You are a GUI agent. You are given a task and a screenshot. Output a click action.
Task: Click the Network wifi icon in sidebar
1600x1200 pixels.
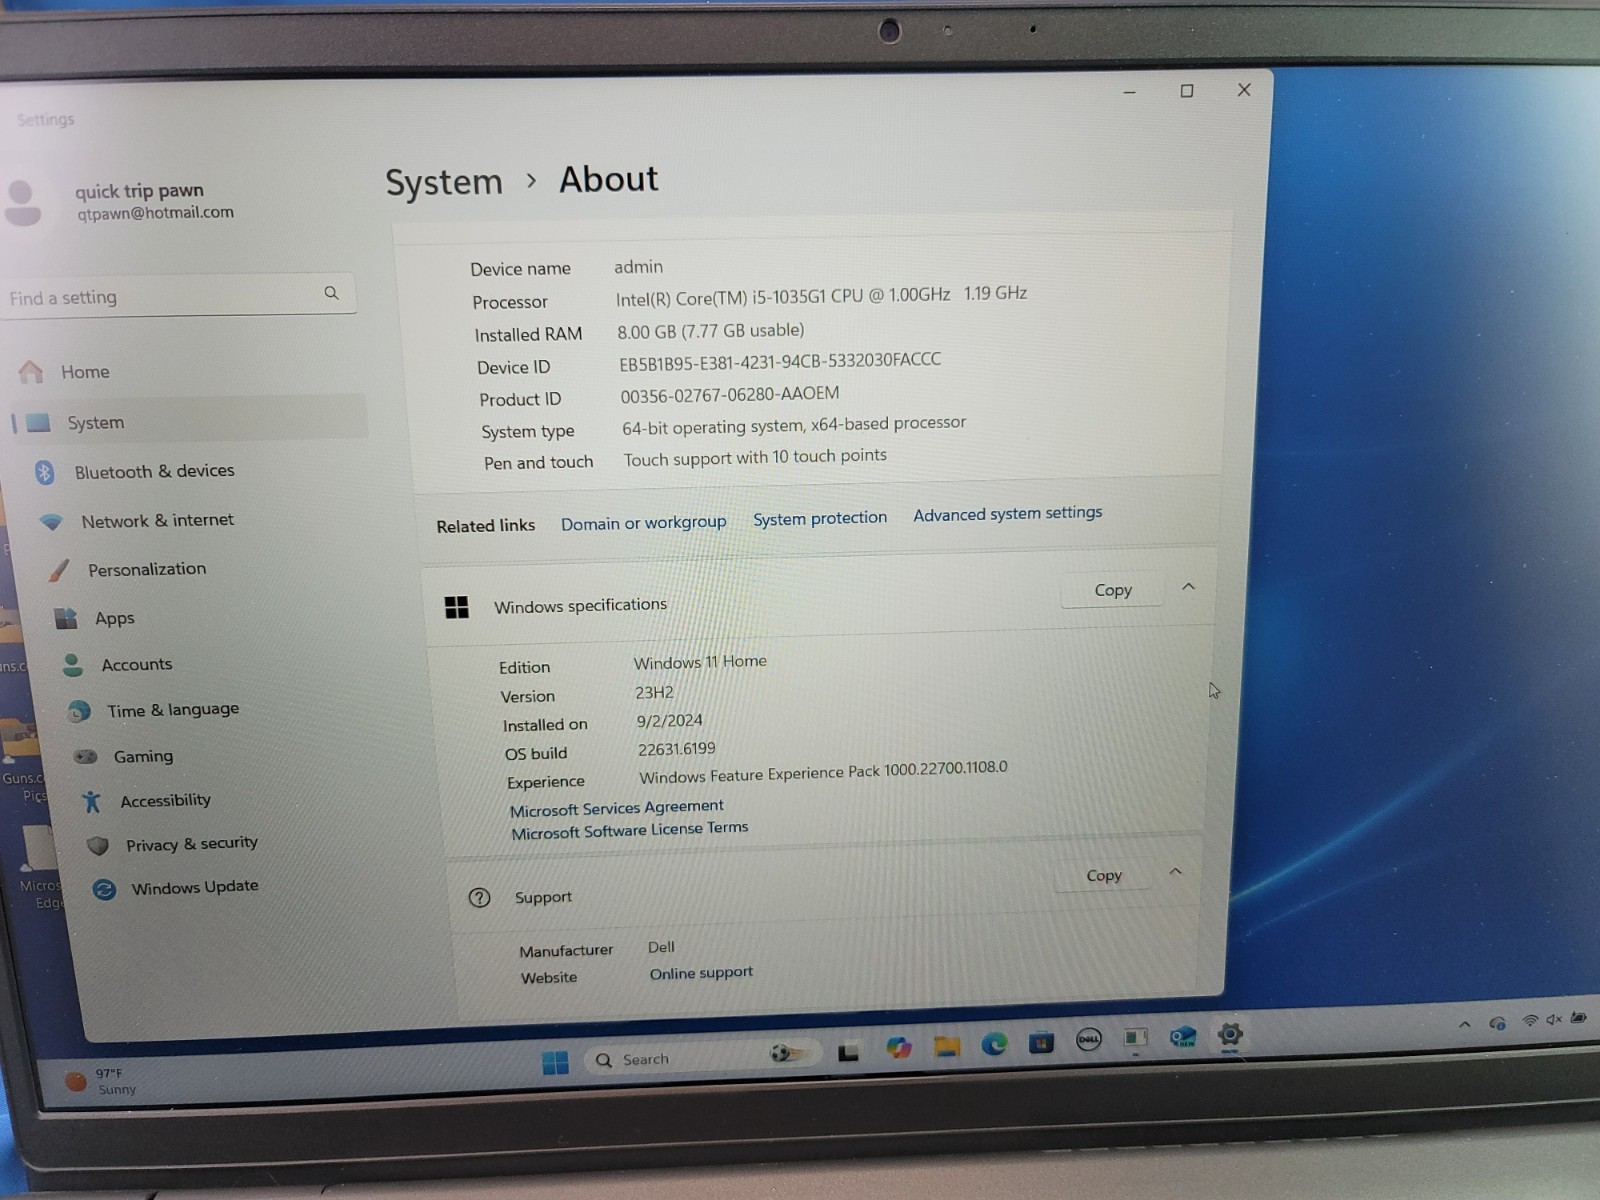click(x=51, y=521)
